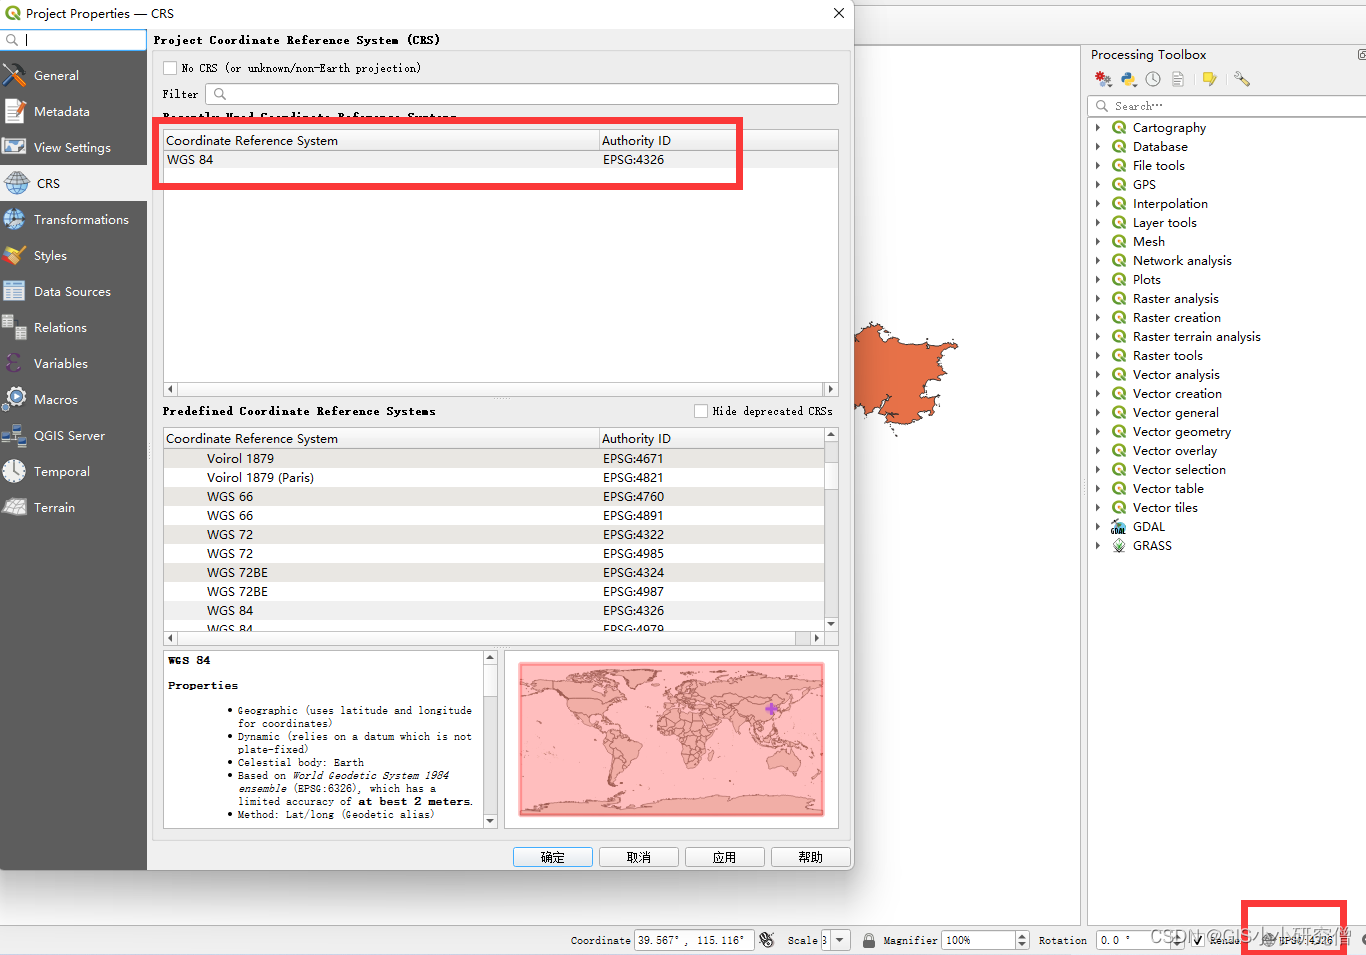The height and width of the screenshot is (955, 1366).
Task: Open the Scale dropdown in status bar
Action: (x=840, y=940)
